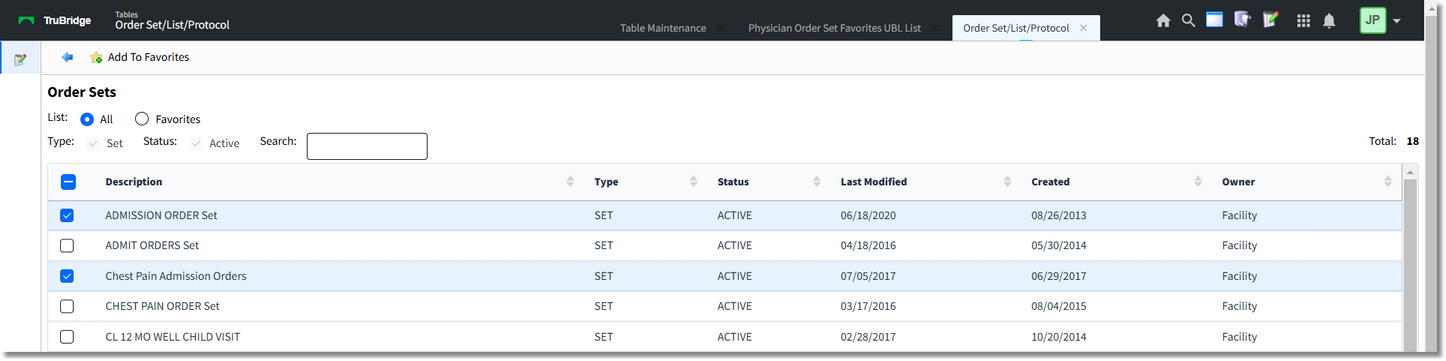Viewport: 1446px width, 361px height.
Task: Sort by Created column arrows
Action: [x=1198, y=182]
